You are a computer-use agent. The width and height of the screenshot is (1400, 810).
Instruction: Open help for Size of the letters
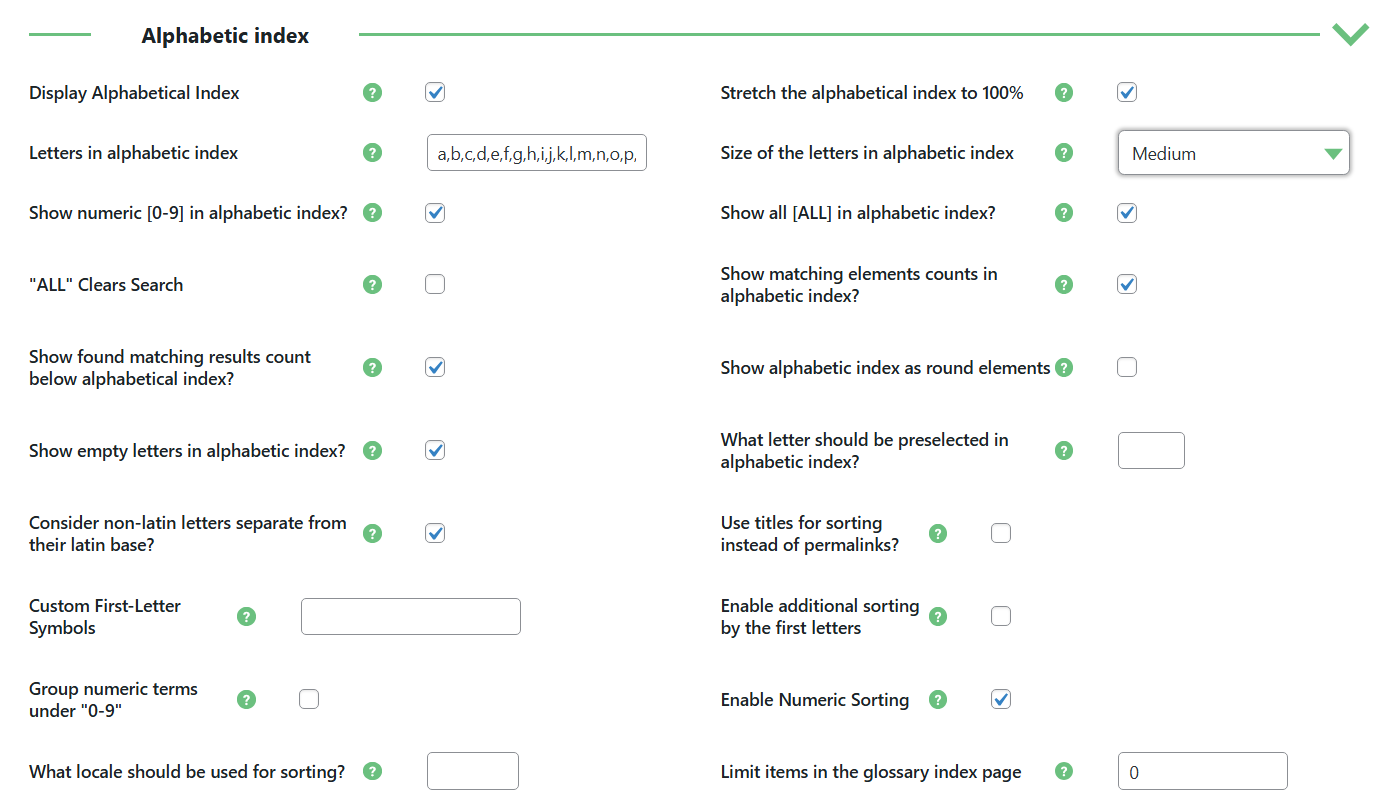pos(1063,152)
